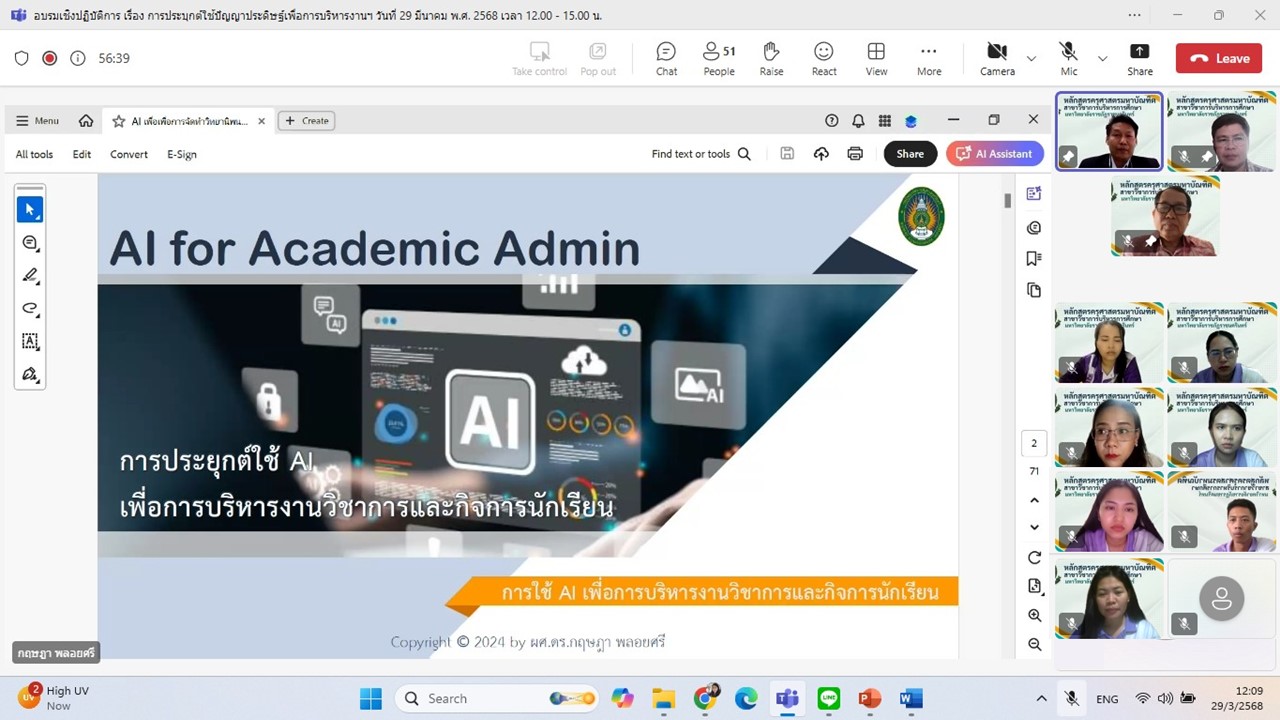Open PowerPoint from the taskbar
Image resolution: width=1280 pixels, height=720 pixels.
pos(869,698)
